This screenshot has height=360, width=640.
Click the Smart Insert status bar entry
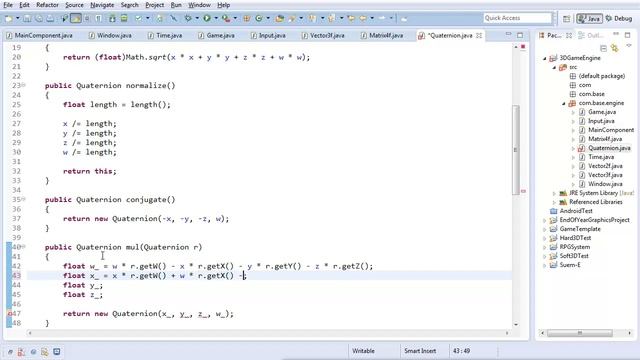[x=420, y=351]
